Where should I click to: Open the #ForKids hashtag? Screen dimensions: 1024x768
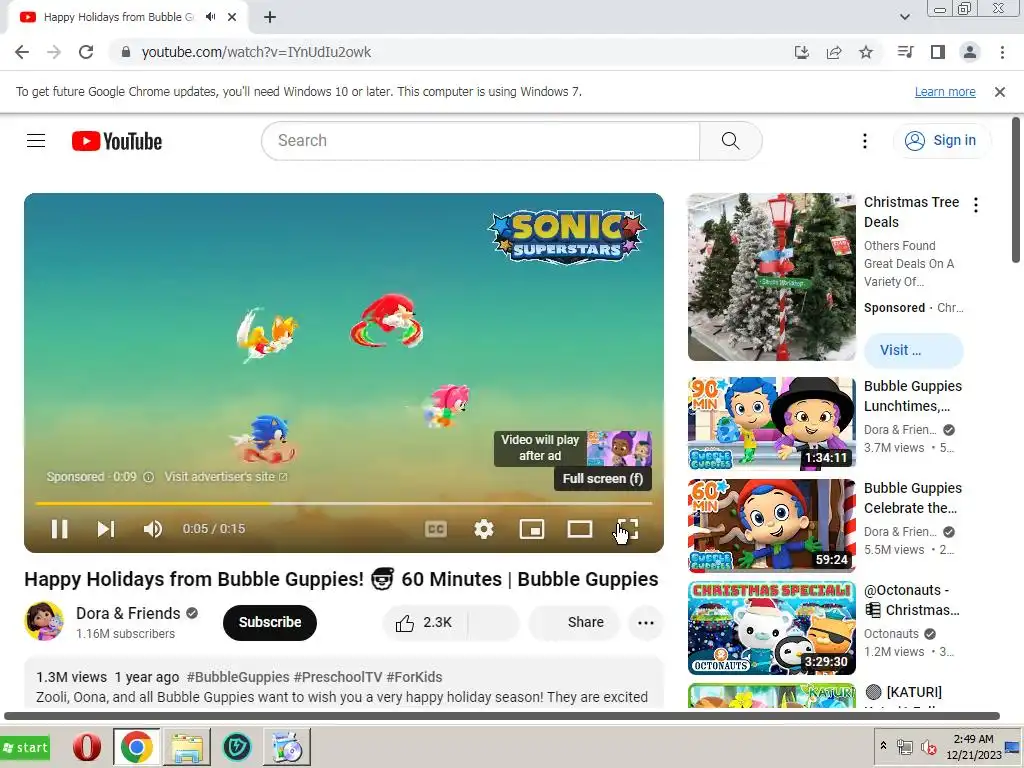pyautogui.click(x=414, y=677)
